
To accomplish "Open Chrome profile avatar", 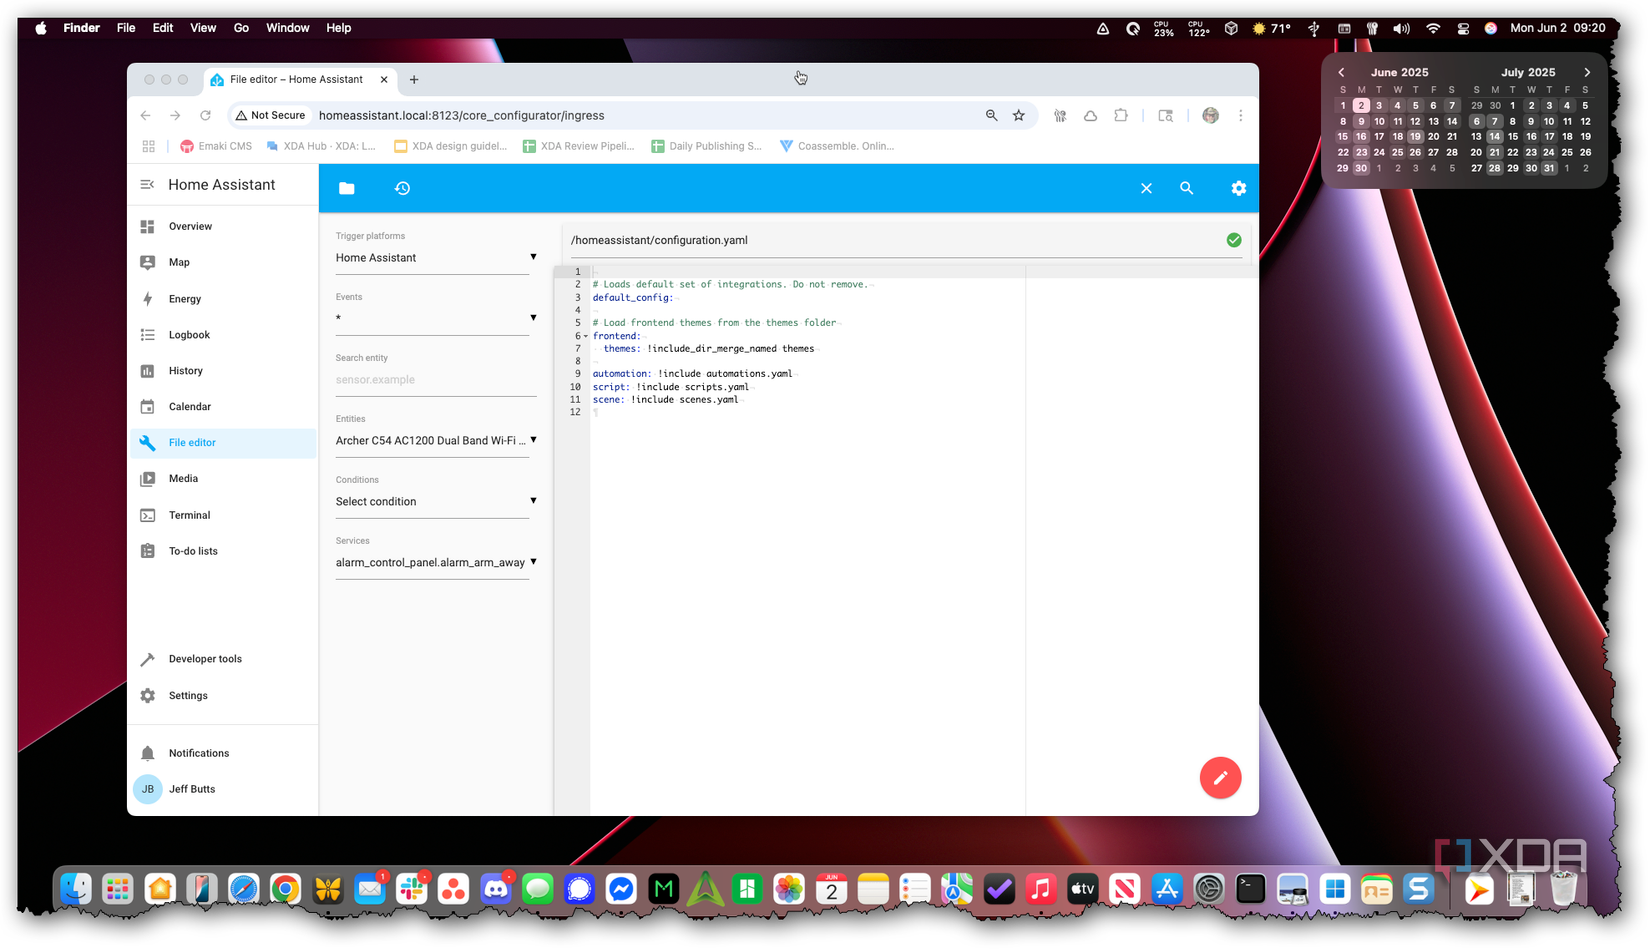I will click(x=1210, y=116).
